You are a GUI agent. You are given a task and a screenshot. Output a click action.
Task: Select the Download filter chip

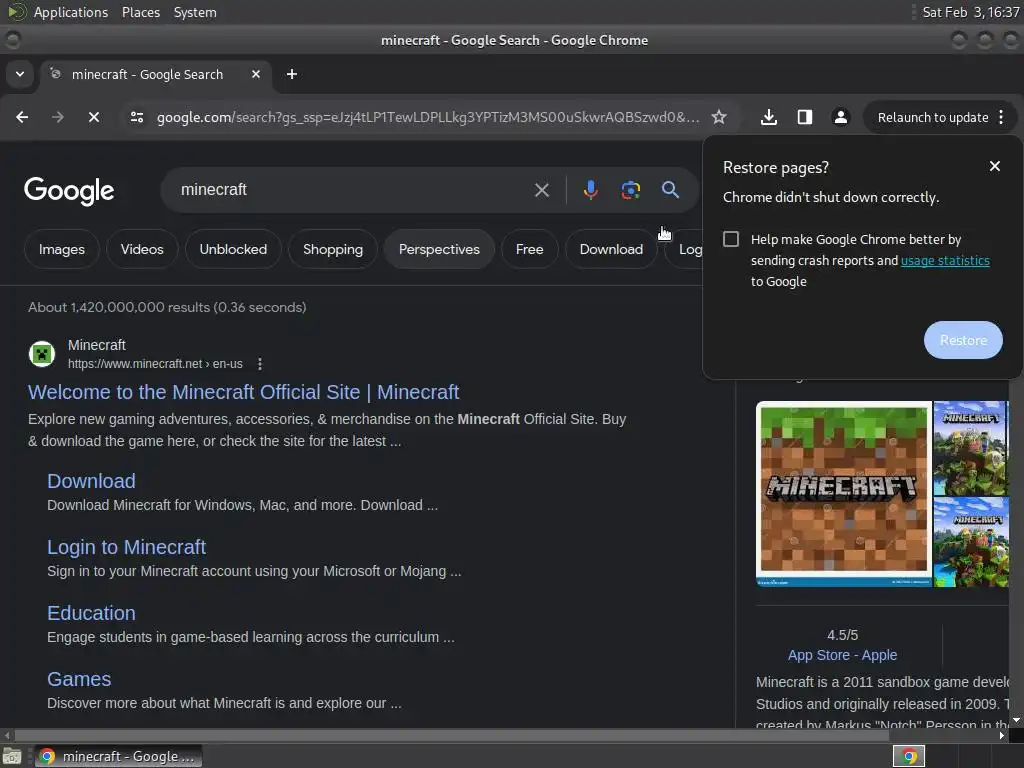point(611,249)
